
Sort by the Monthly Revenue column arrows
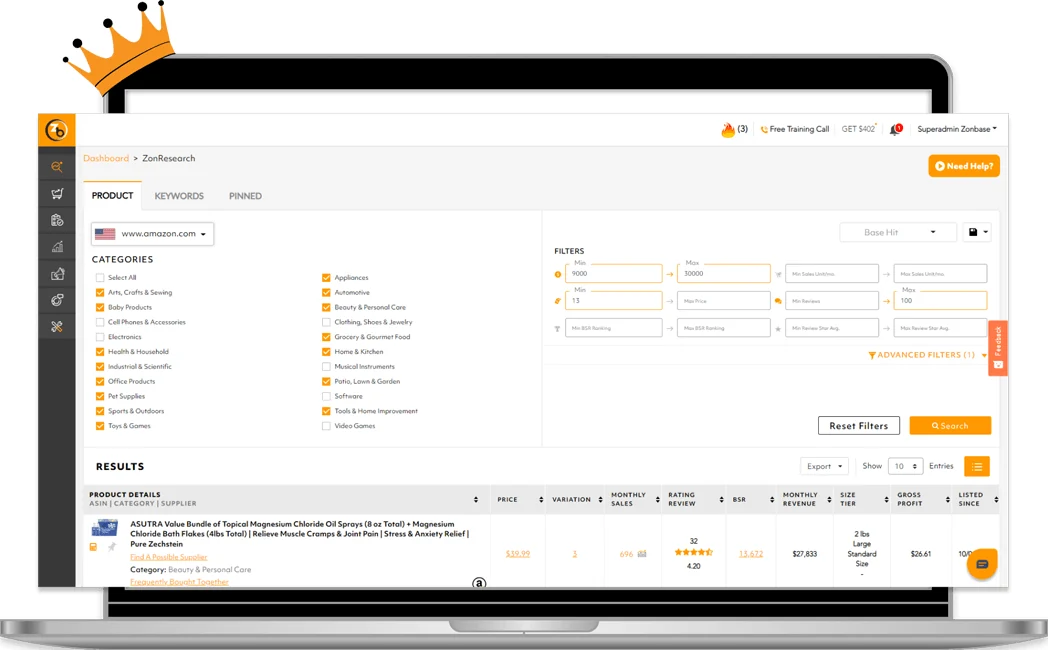click(829, 500)
